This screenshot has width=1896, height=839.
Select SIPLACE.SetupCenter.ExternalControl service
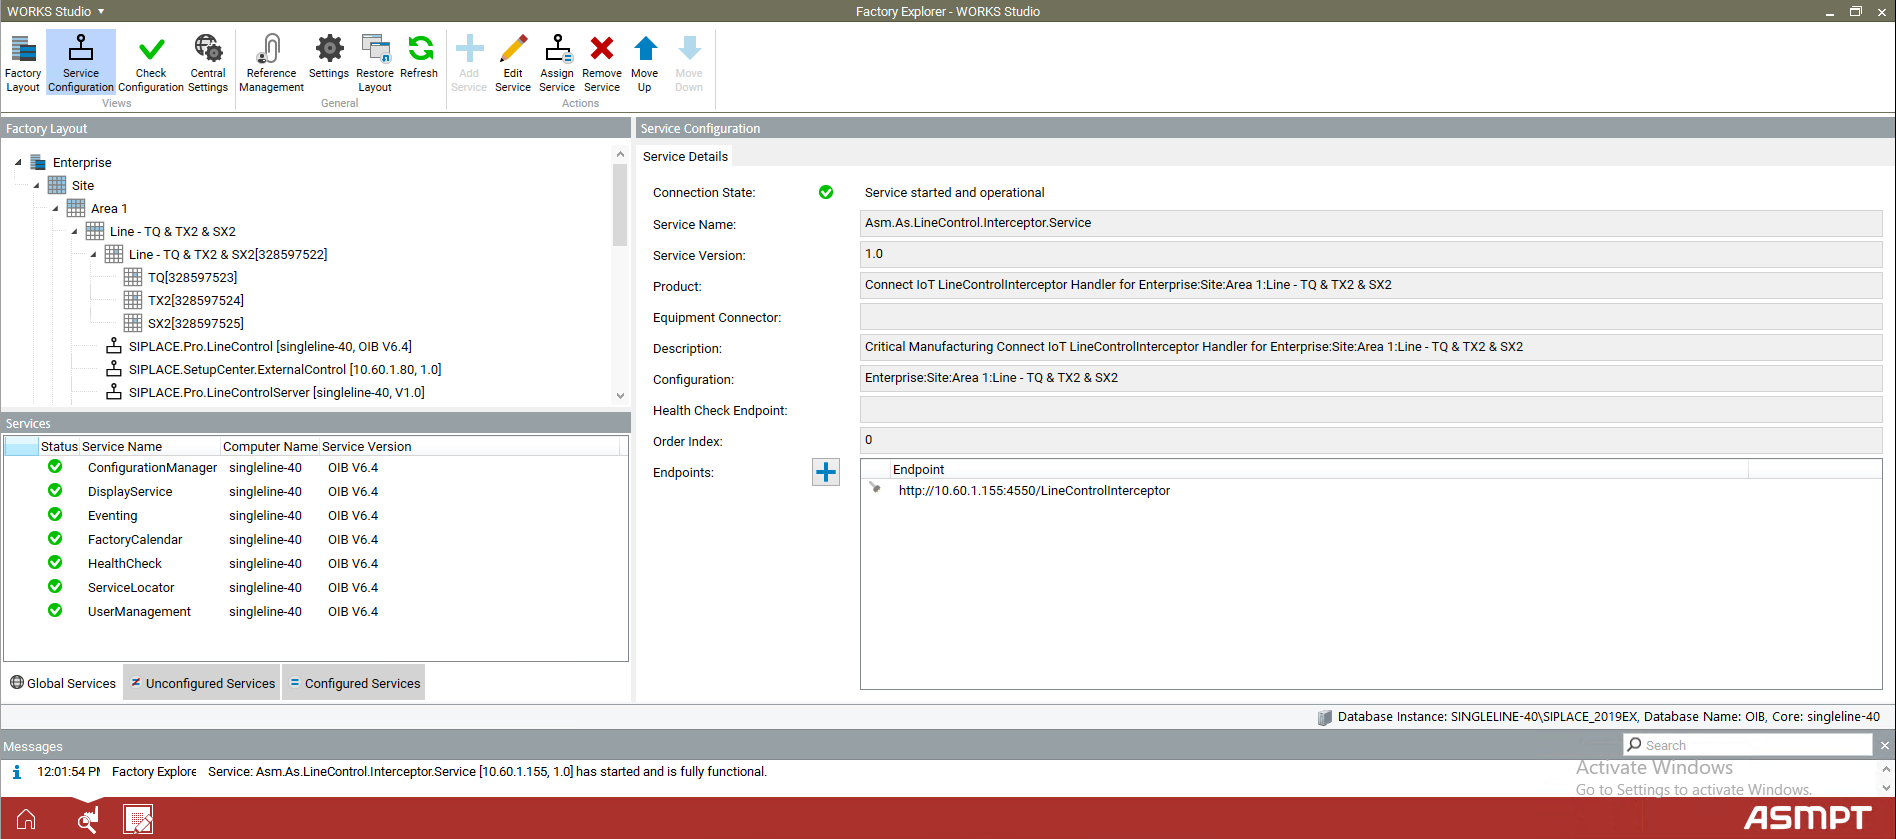click(285, 369)
